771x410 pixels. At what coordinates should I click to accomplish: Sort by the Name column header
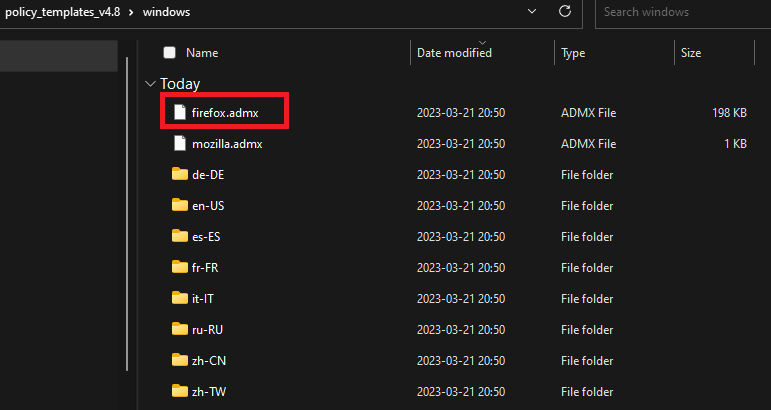pos(202,53)
